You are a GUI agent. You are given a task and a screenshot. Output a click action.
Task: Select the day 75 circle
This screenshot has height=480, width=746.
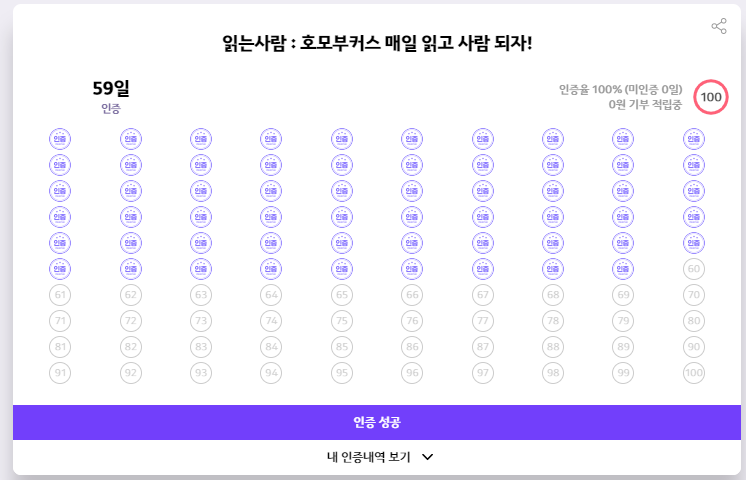click(x=342, y=321)
